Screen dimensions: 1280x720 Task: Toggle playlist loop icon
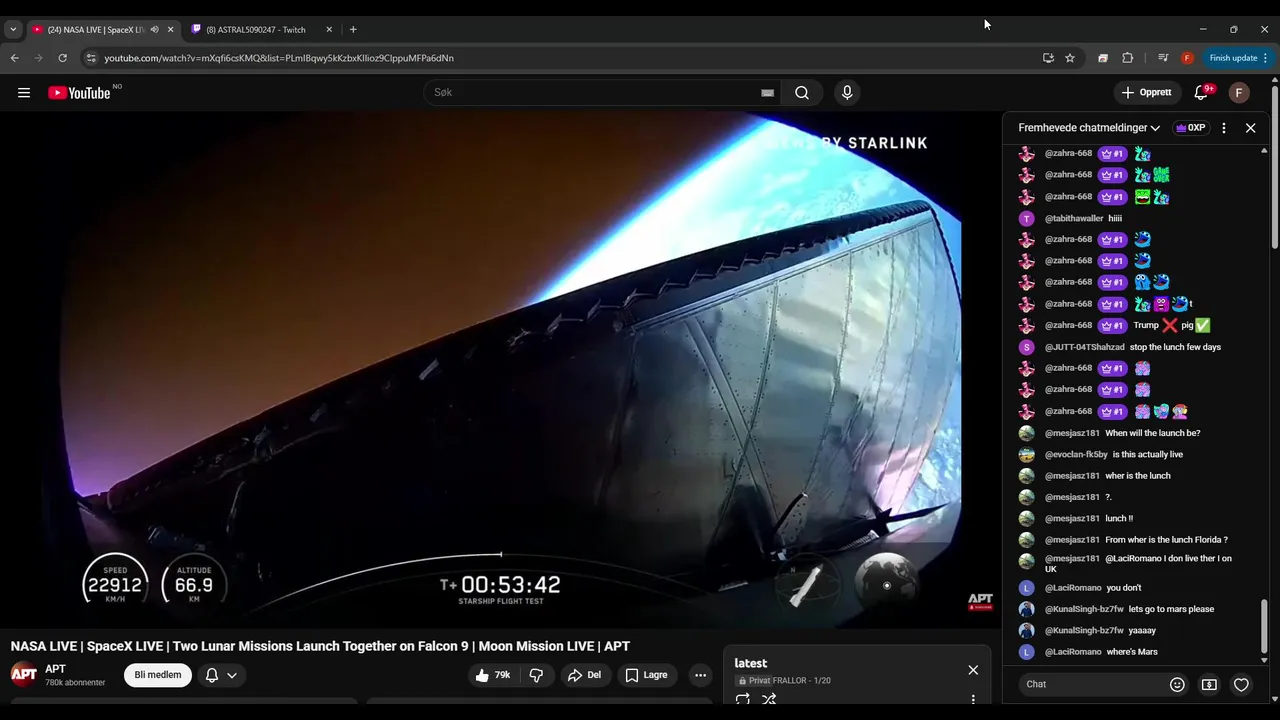[743, 700]
